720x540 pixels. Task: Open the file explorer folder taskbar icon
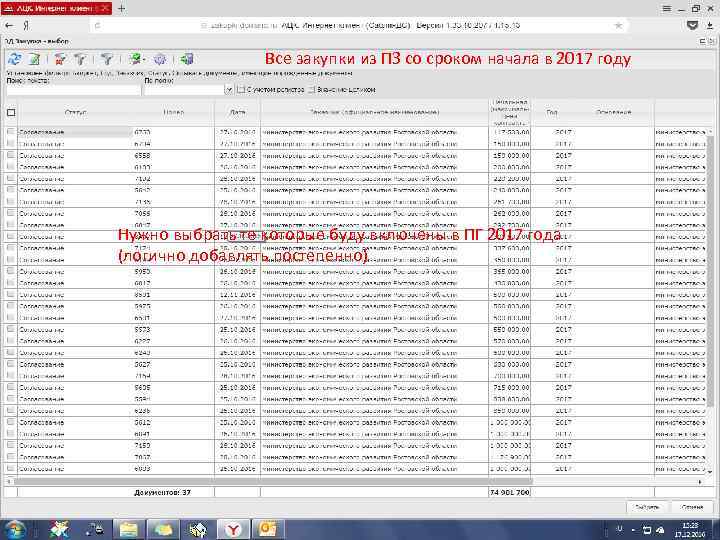(129, 529)
